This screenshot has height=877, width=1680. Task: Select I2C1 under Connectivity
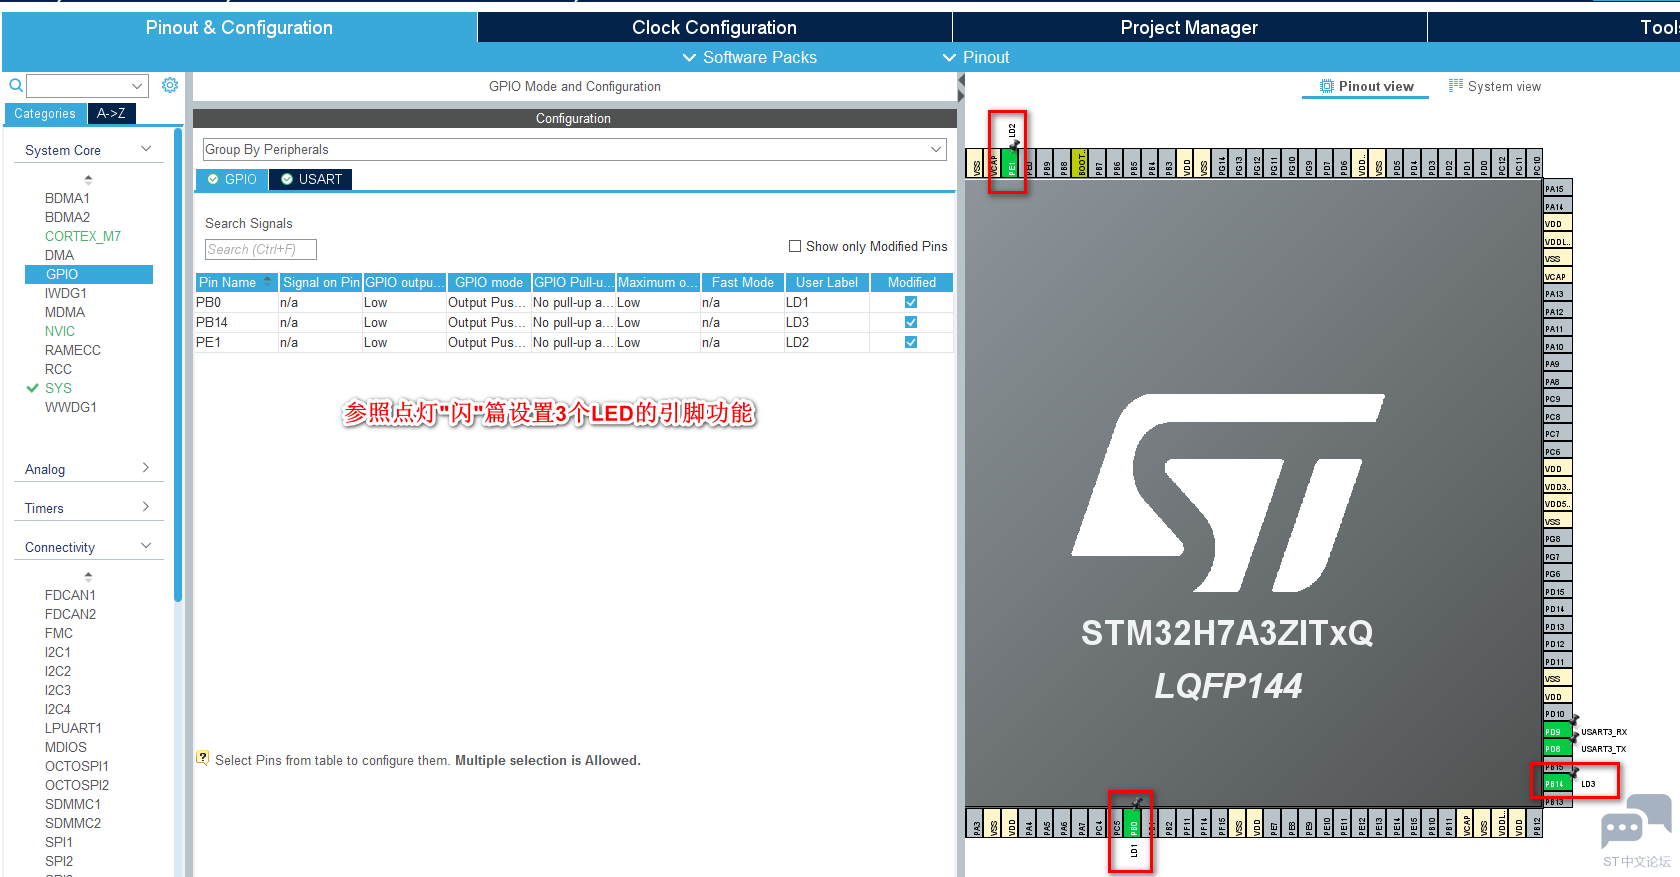58,652
